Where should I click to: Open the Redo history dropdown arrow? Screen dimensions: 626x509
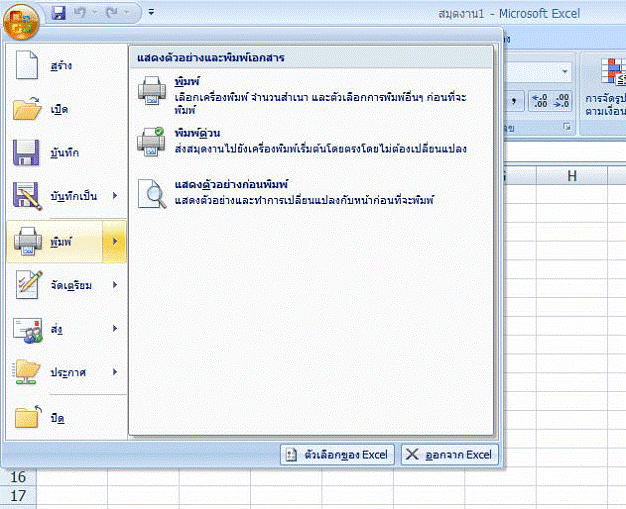click(127, 13)
